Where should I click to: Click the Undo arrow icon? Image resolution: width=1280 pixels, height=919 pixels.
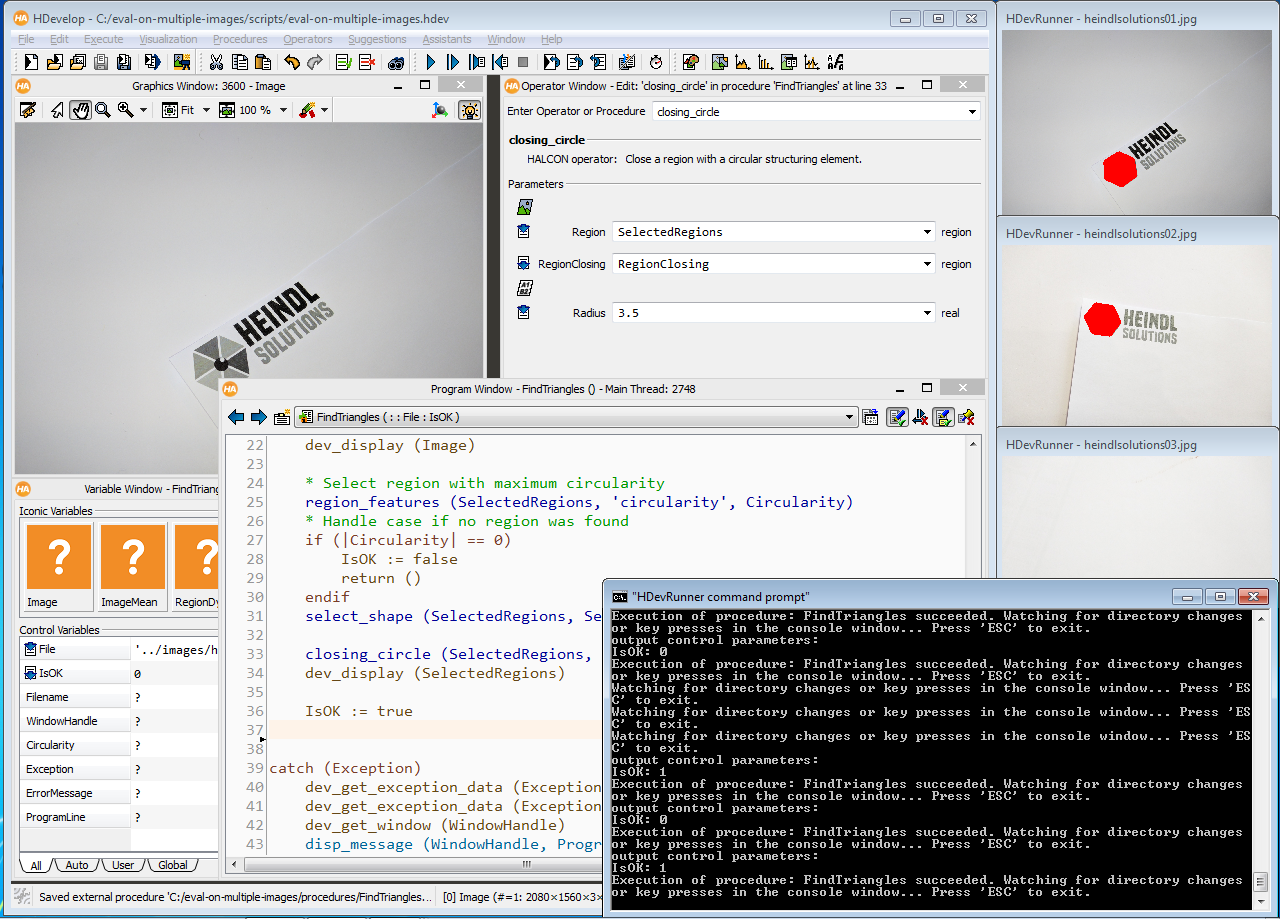(292, 62)
